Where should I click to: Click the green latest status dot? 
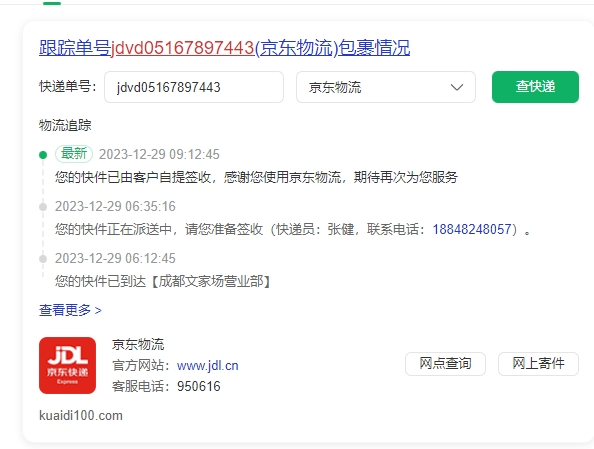click(43, 155)
